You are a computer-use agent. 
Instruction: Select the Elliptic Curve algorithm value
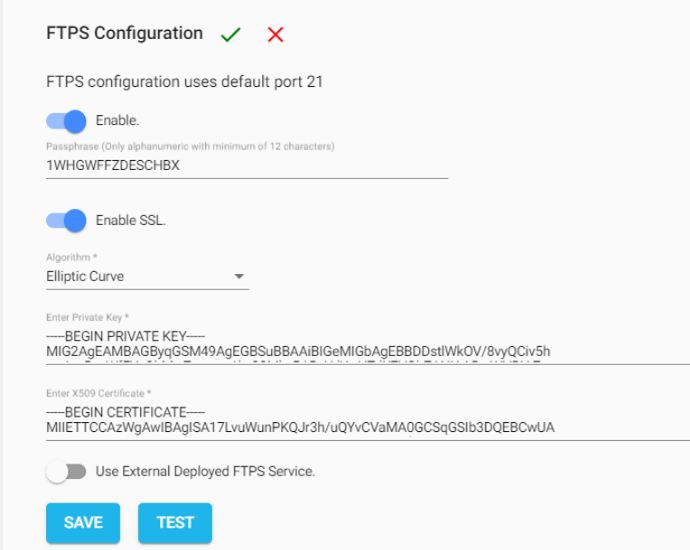click(85, 276)
